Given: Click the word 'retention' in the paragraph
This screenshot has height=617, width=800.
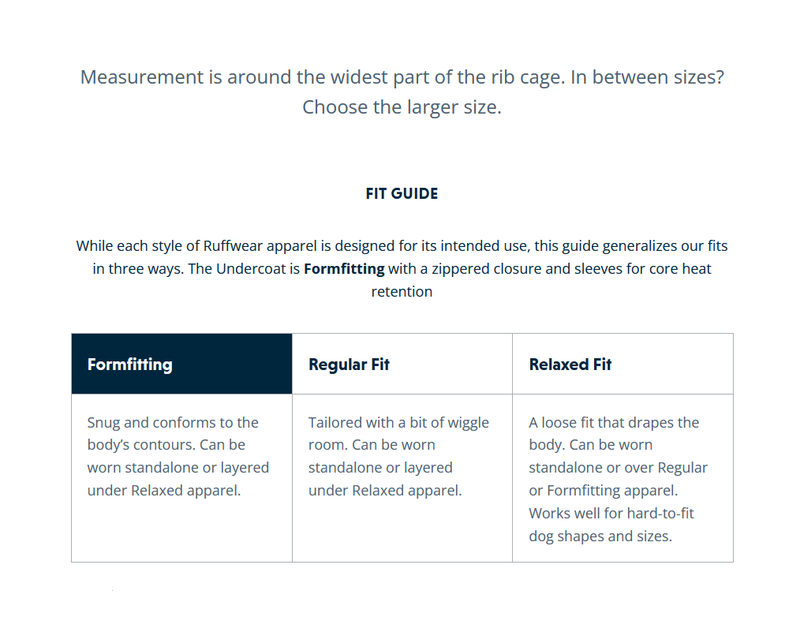Looking at the screenshot, I should (402, 292).
